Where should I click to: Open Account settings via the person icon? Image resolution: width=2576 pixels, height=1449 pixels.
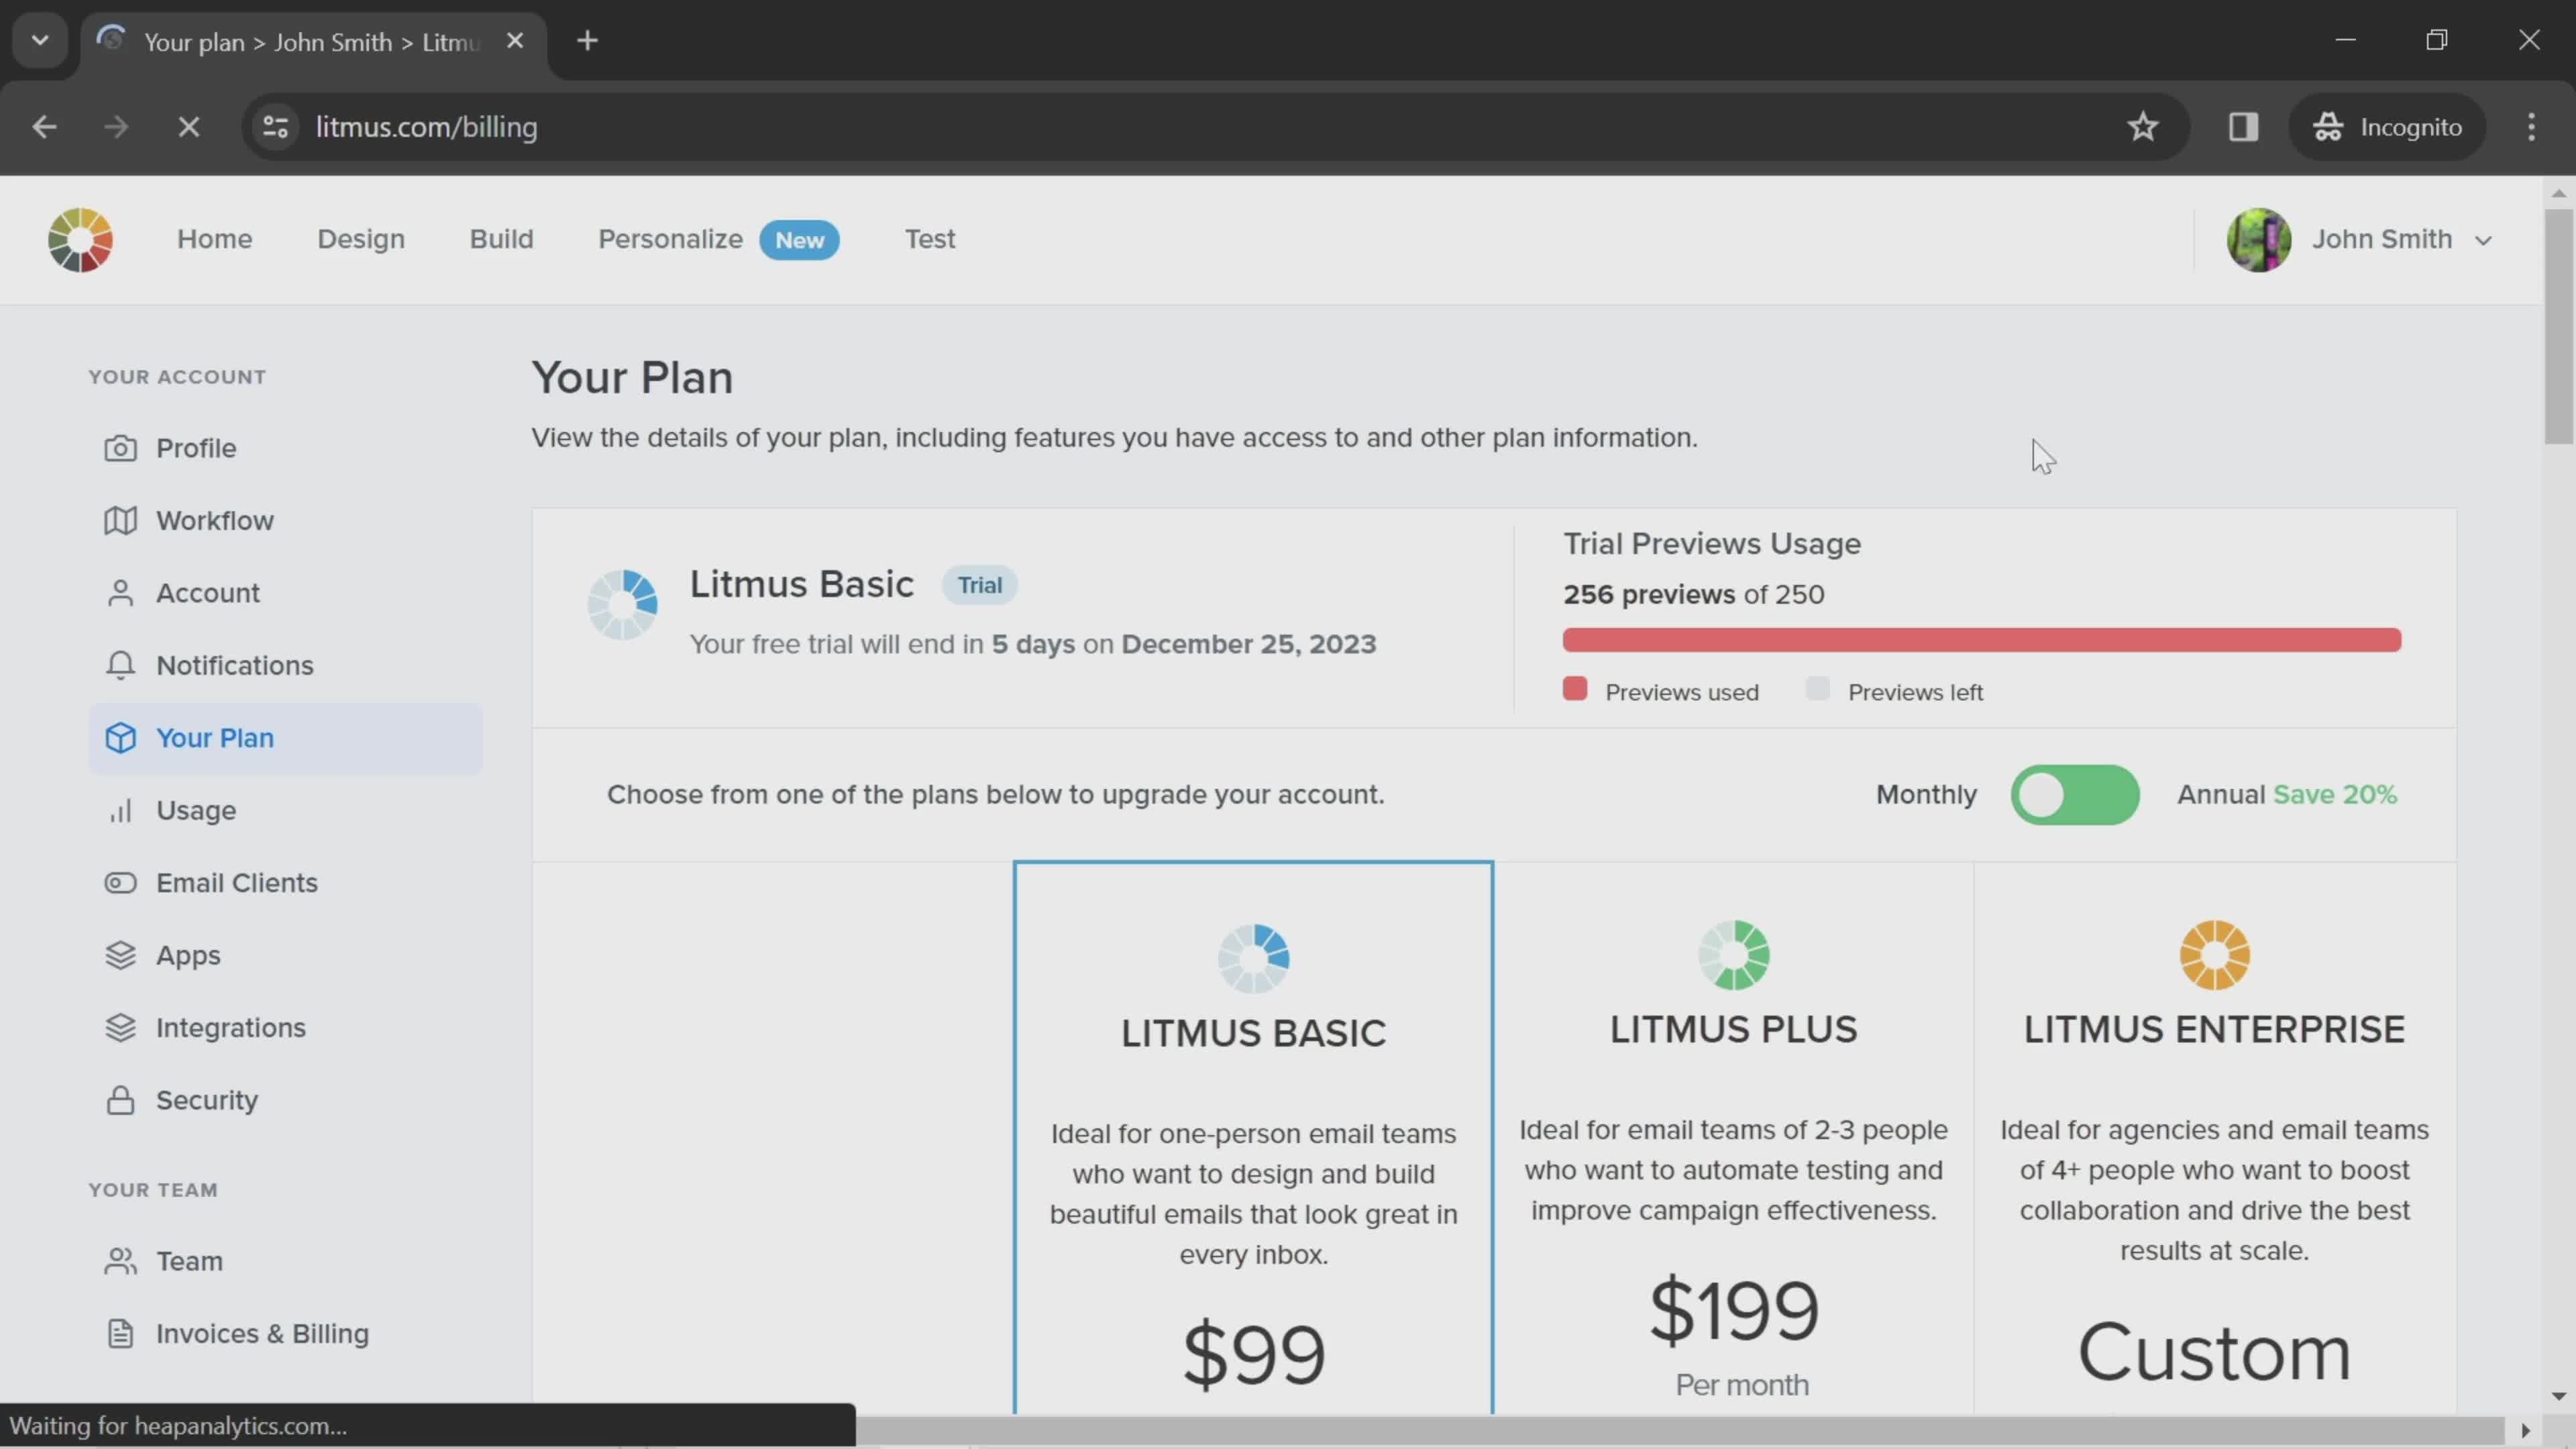coord(120,592)
